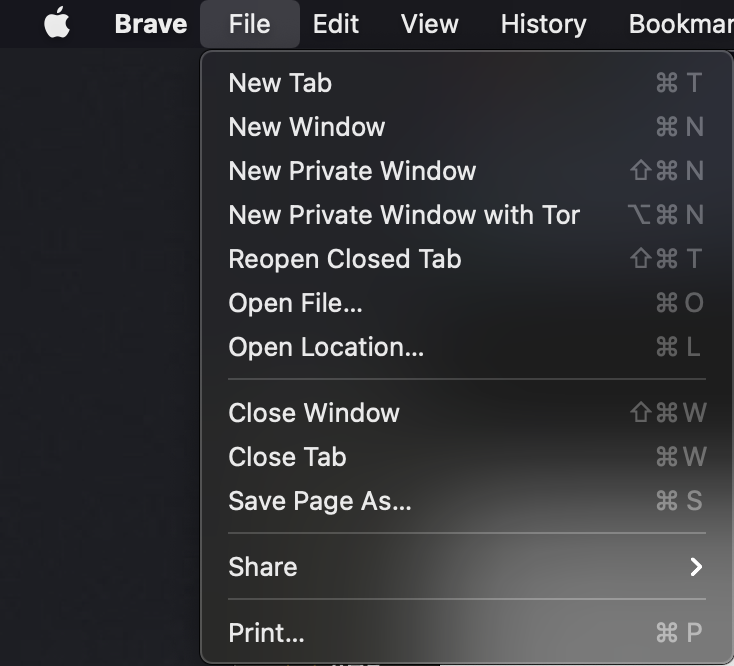Open the Edit menu
734x666 pixels.
tap(336, 24)
